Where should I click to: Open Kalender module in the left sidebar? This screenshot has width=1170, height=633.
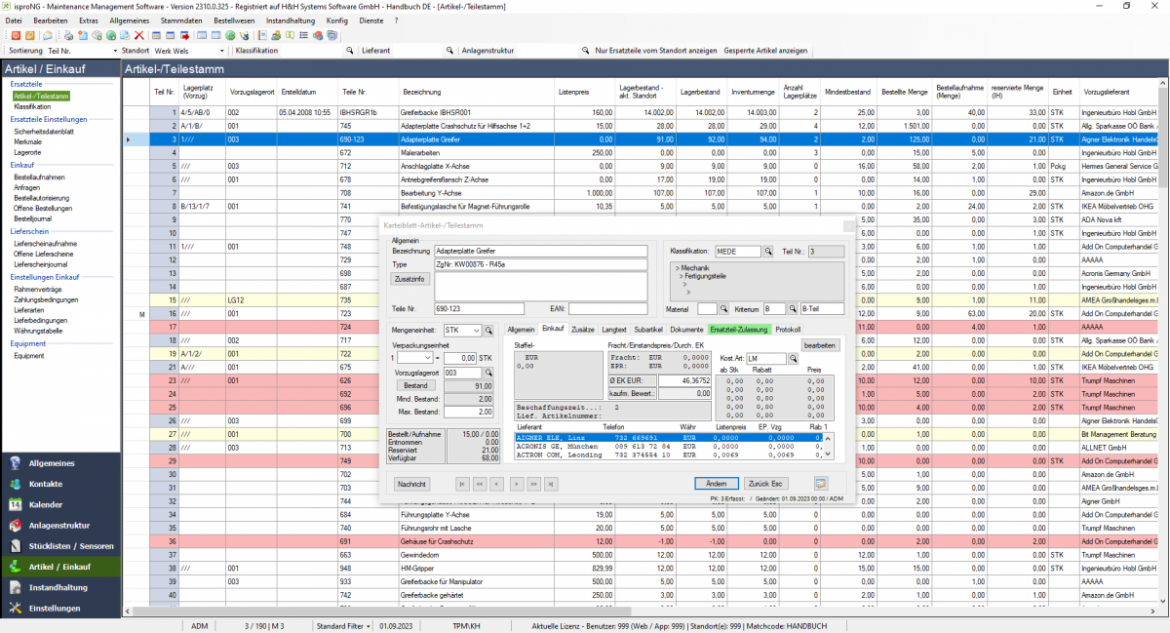click(45, 505)
